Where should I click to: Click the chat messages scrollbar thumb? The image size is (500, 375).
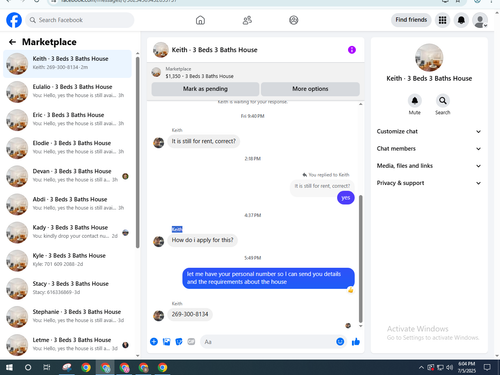click(360, 259)
